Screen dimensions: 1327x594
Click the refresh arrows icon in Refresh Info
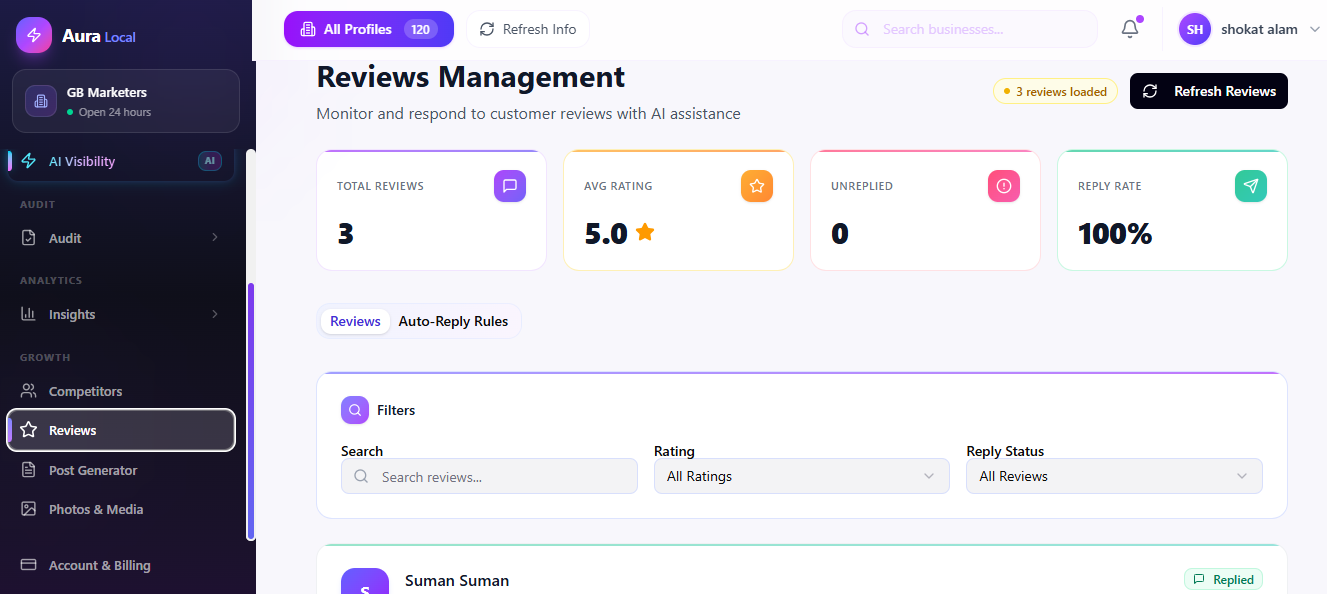(x=487, y=29)
